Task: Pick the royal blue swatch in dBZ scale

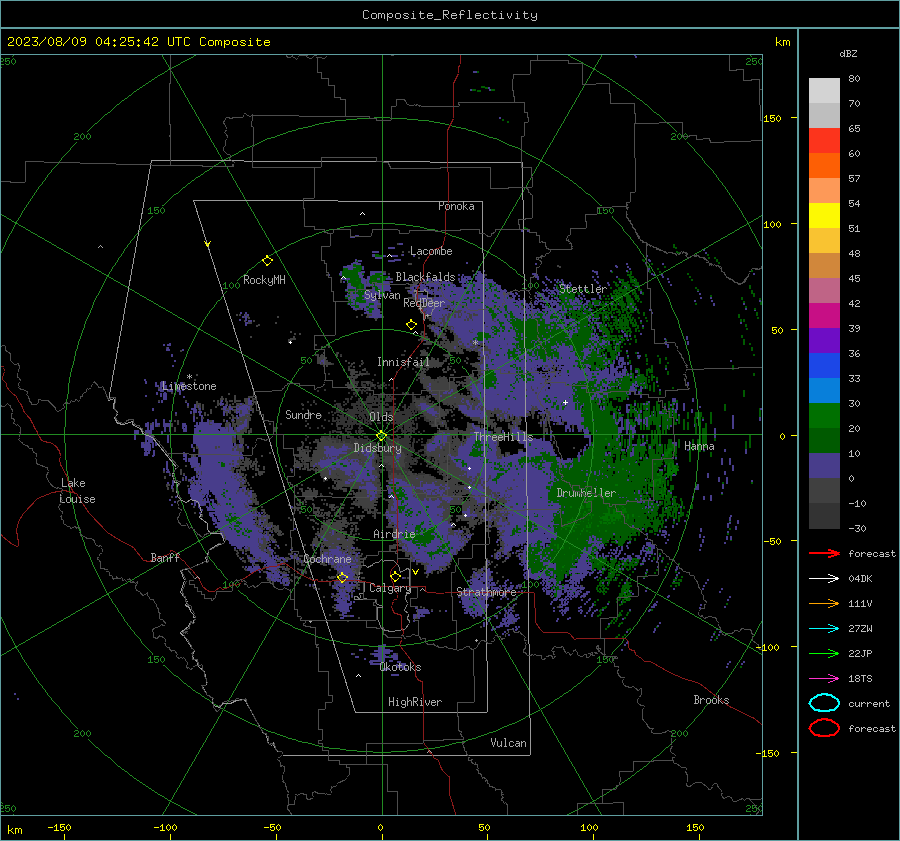Action: tap(824, 366)
